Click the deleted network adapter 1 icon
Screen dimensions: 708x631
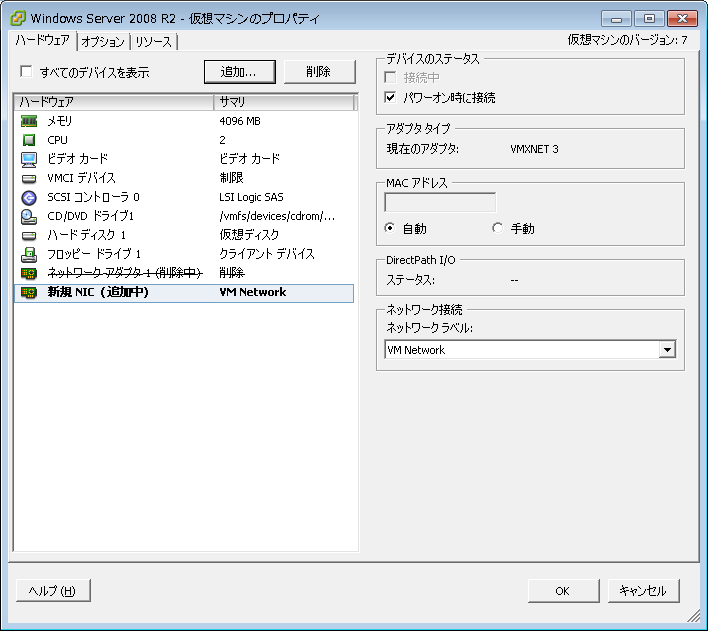click(x=29, y=273)
